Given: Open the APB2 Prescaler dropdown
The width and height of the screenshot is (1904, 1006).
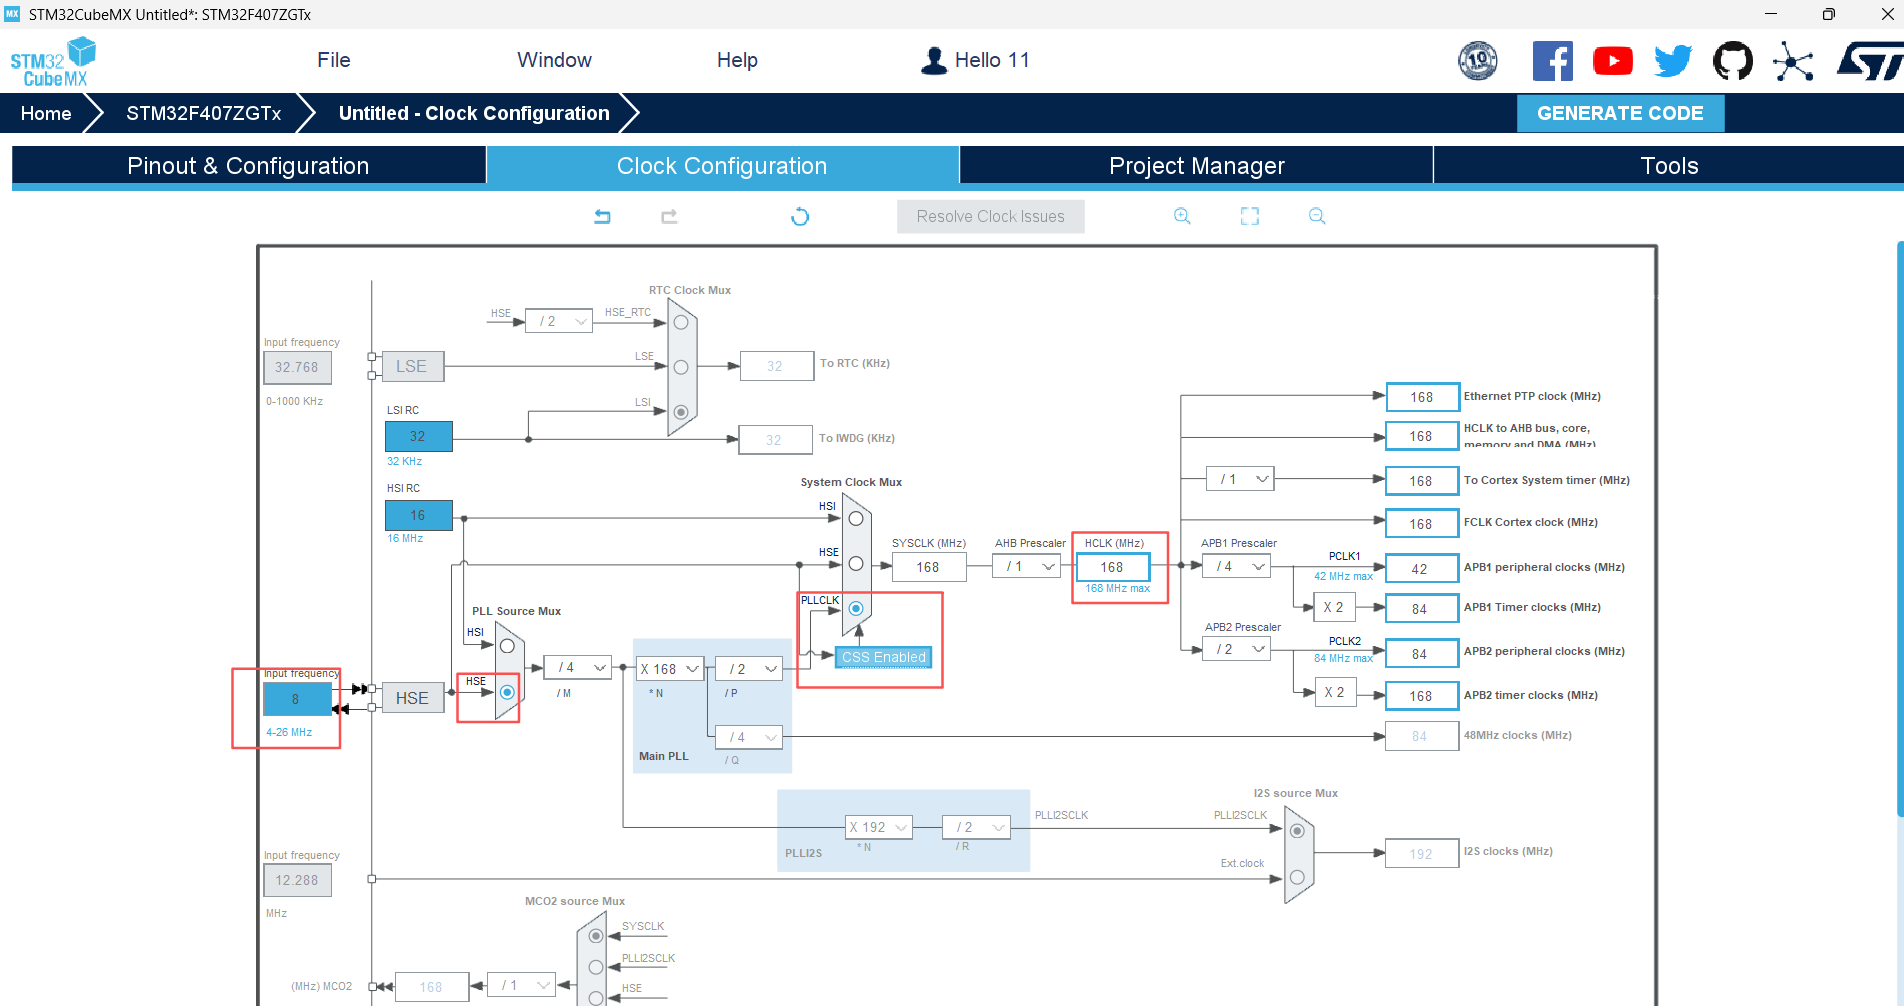Looking at the screenshot, I should 1237,649.
